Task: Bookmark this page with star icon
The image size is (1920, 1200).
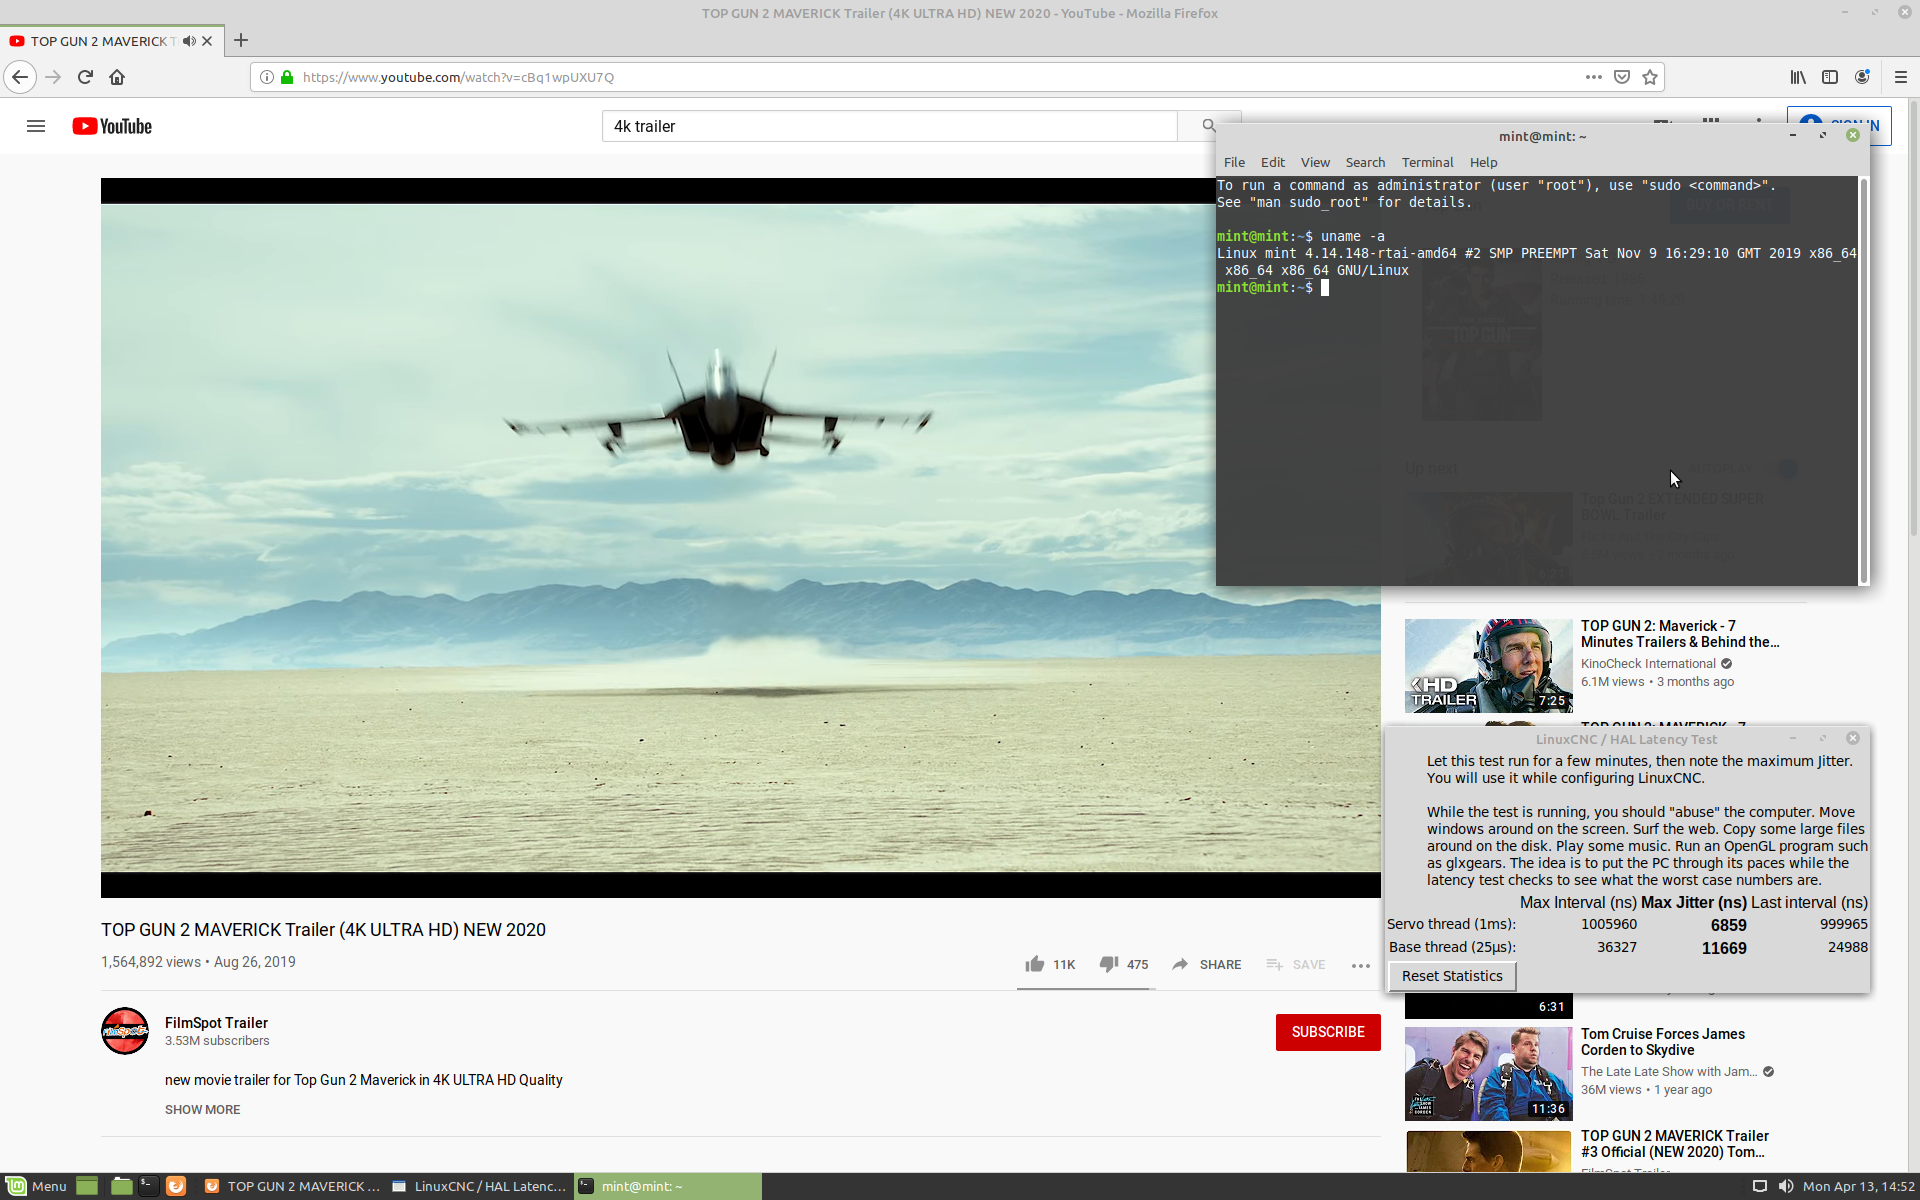Action: [1650, 77]
